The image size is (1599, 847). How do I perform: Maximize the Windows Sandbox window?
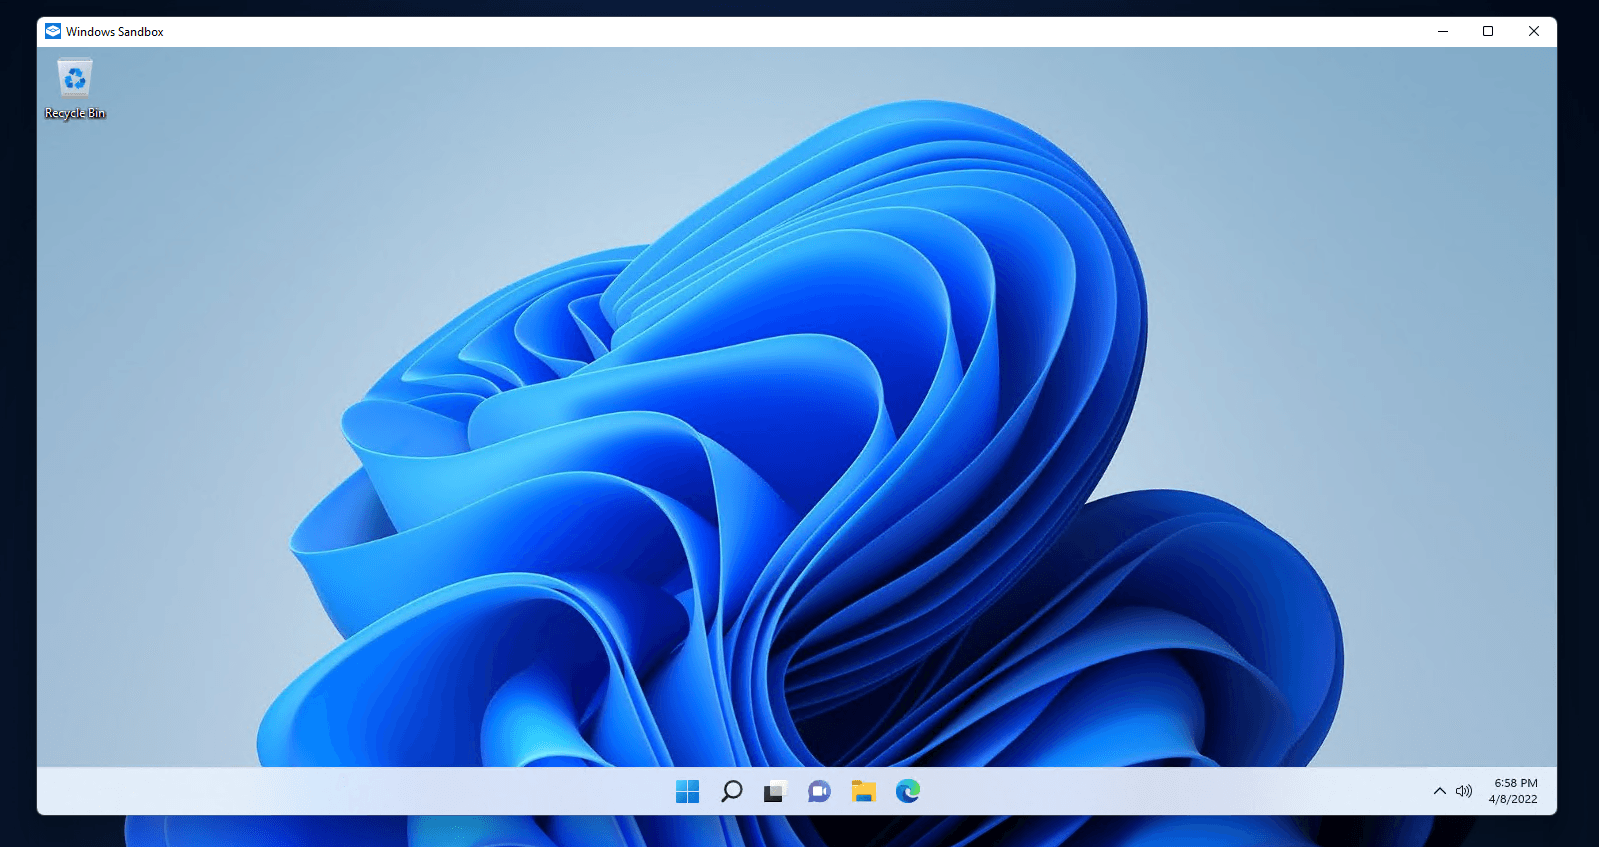tap(1488, 31)
